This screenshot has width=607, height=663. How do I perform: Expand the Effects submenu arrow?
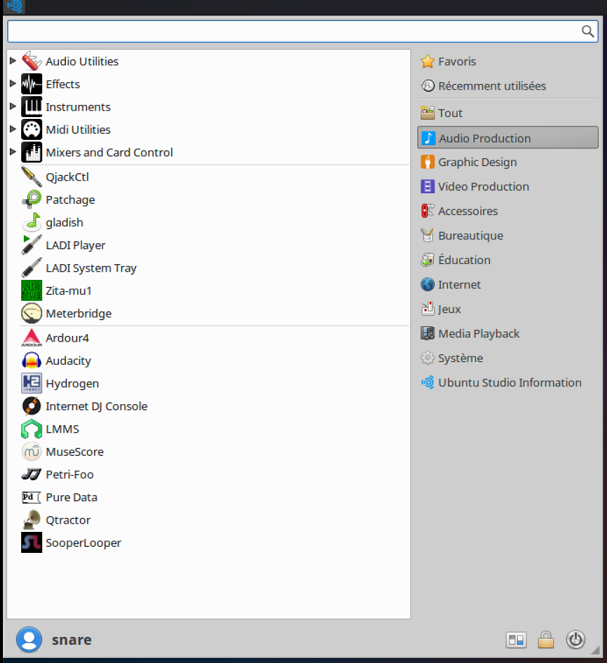click(13, 84)
